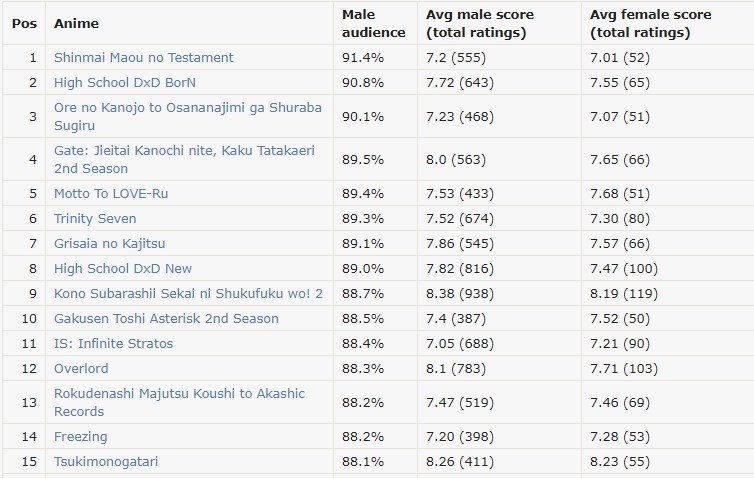Image resolution: width=754 pixels, height=478 pixels.
Task: Open Overlord anime link
Action: (x=81, y=368)
